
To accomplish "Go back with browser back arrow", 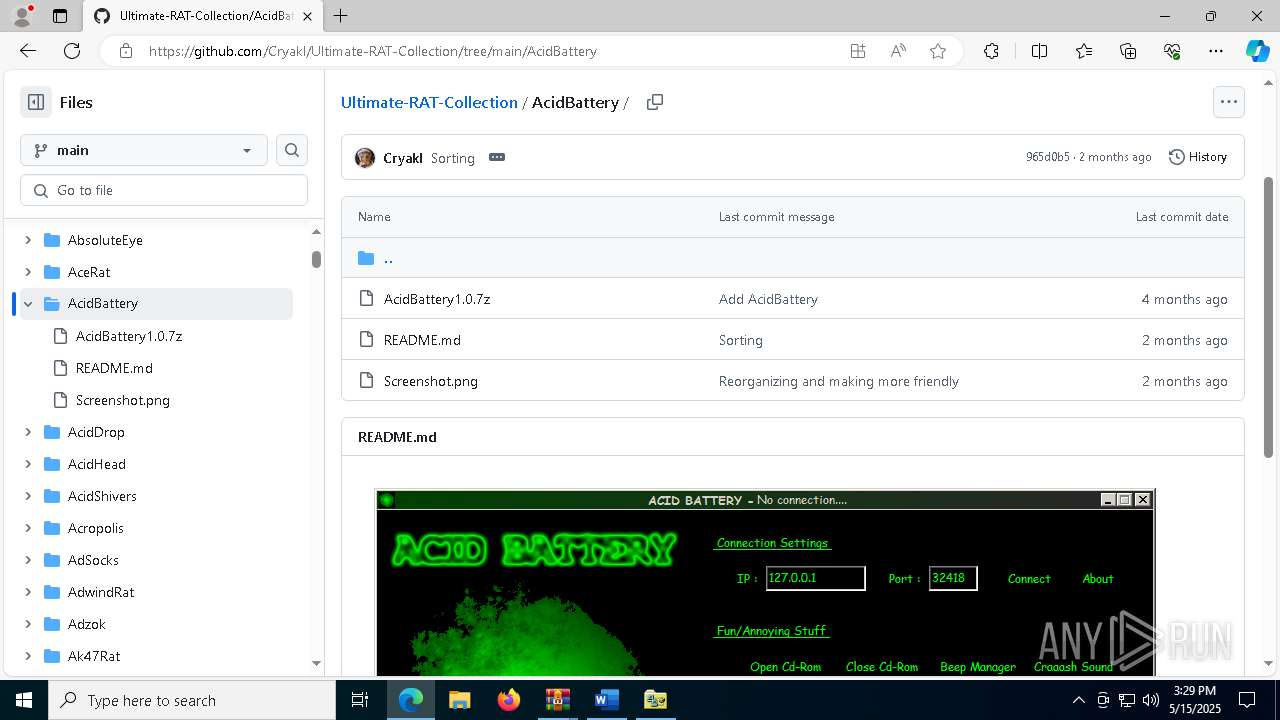I will point(28,51).
